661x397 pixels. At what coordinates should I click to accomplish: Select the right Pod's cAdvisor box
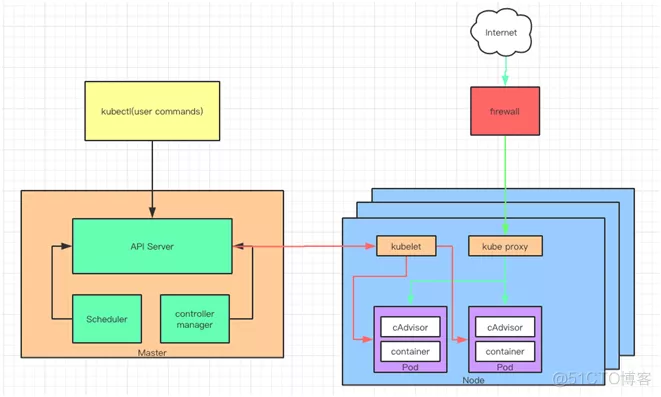[505, 327]
